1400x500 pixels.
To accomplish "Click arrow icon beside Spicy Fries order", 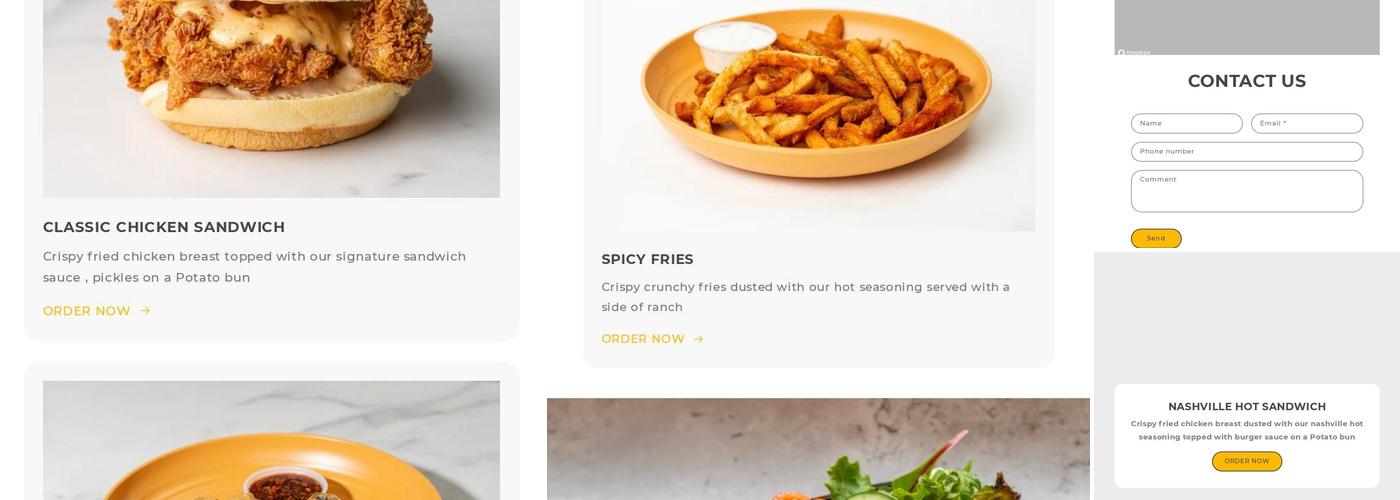I will pyautogui.click(x=698, y=339).
